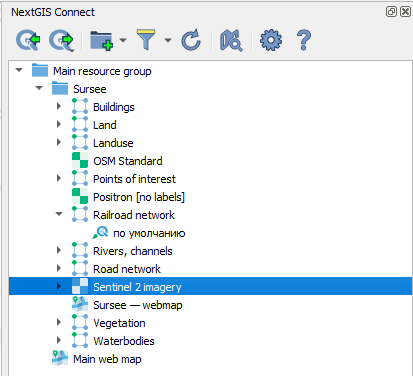
Task: Click the Main web map icon
Action: click(60, 358)
